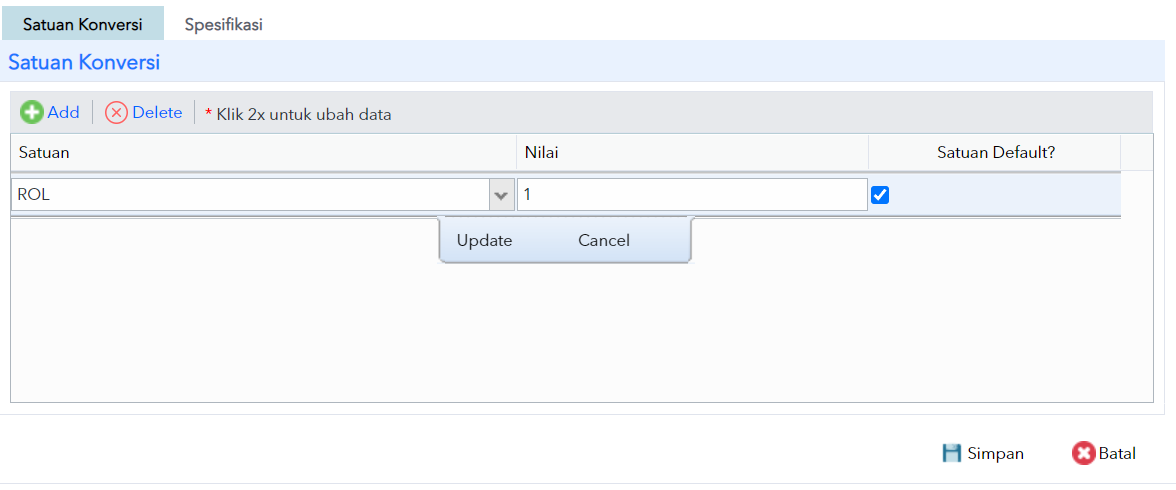Click the blue floppy disk Simpan icon
1176x490 pixels.
click(952, 453)
